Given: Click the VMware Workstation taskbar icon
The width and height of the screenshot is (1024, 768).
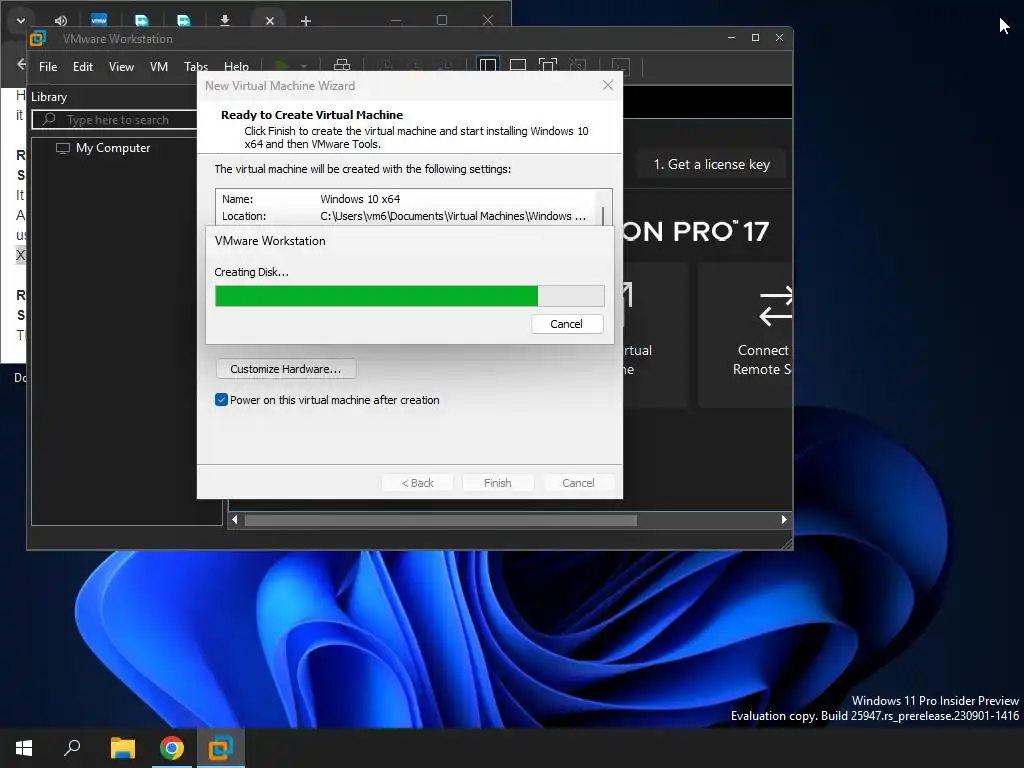Looking at the screenshot, I should pyautogui.click(x=221, y=748).
